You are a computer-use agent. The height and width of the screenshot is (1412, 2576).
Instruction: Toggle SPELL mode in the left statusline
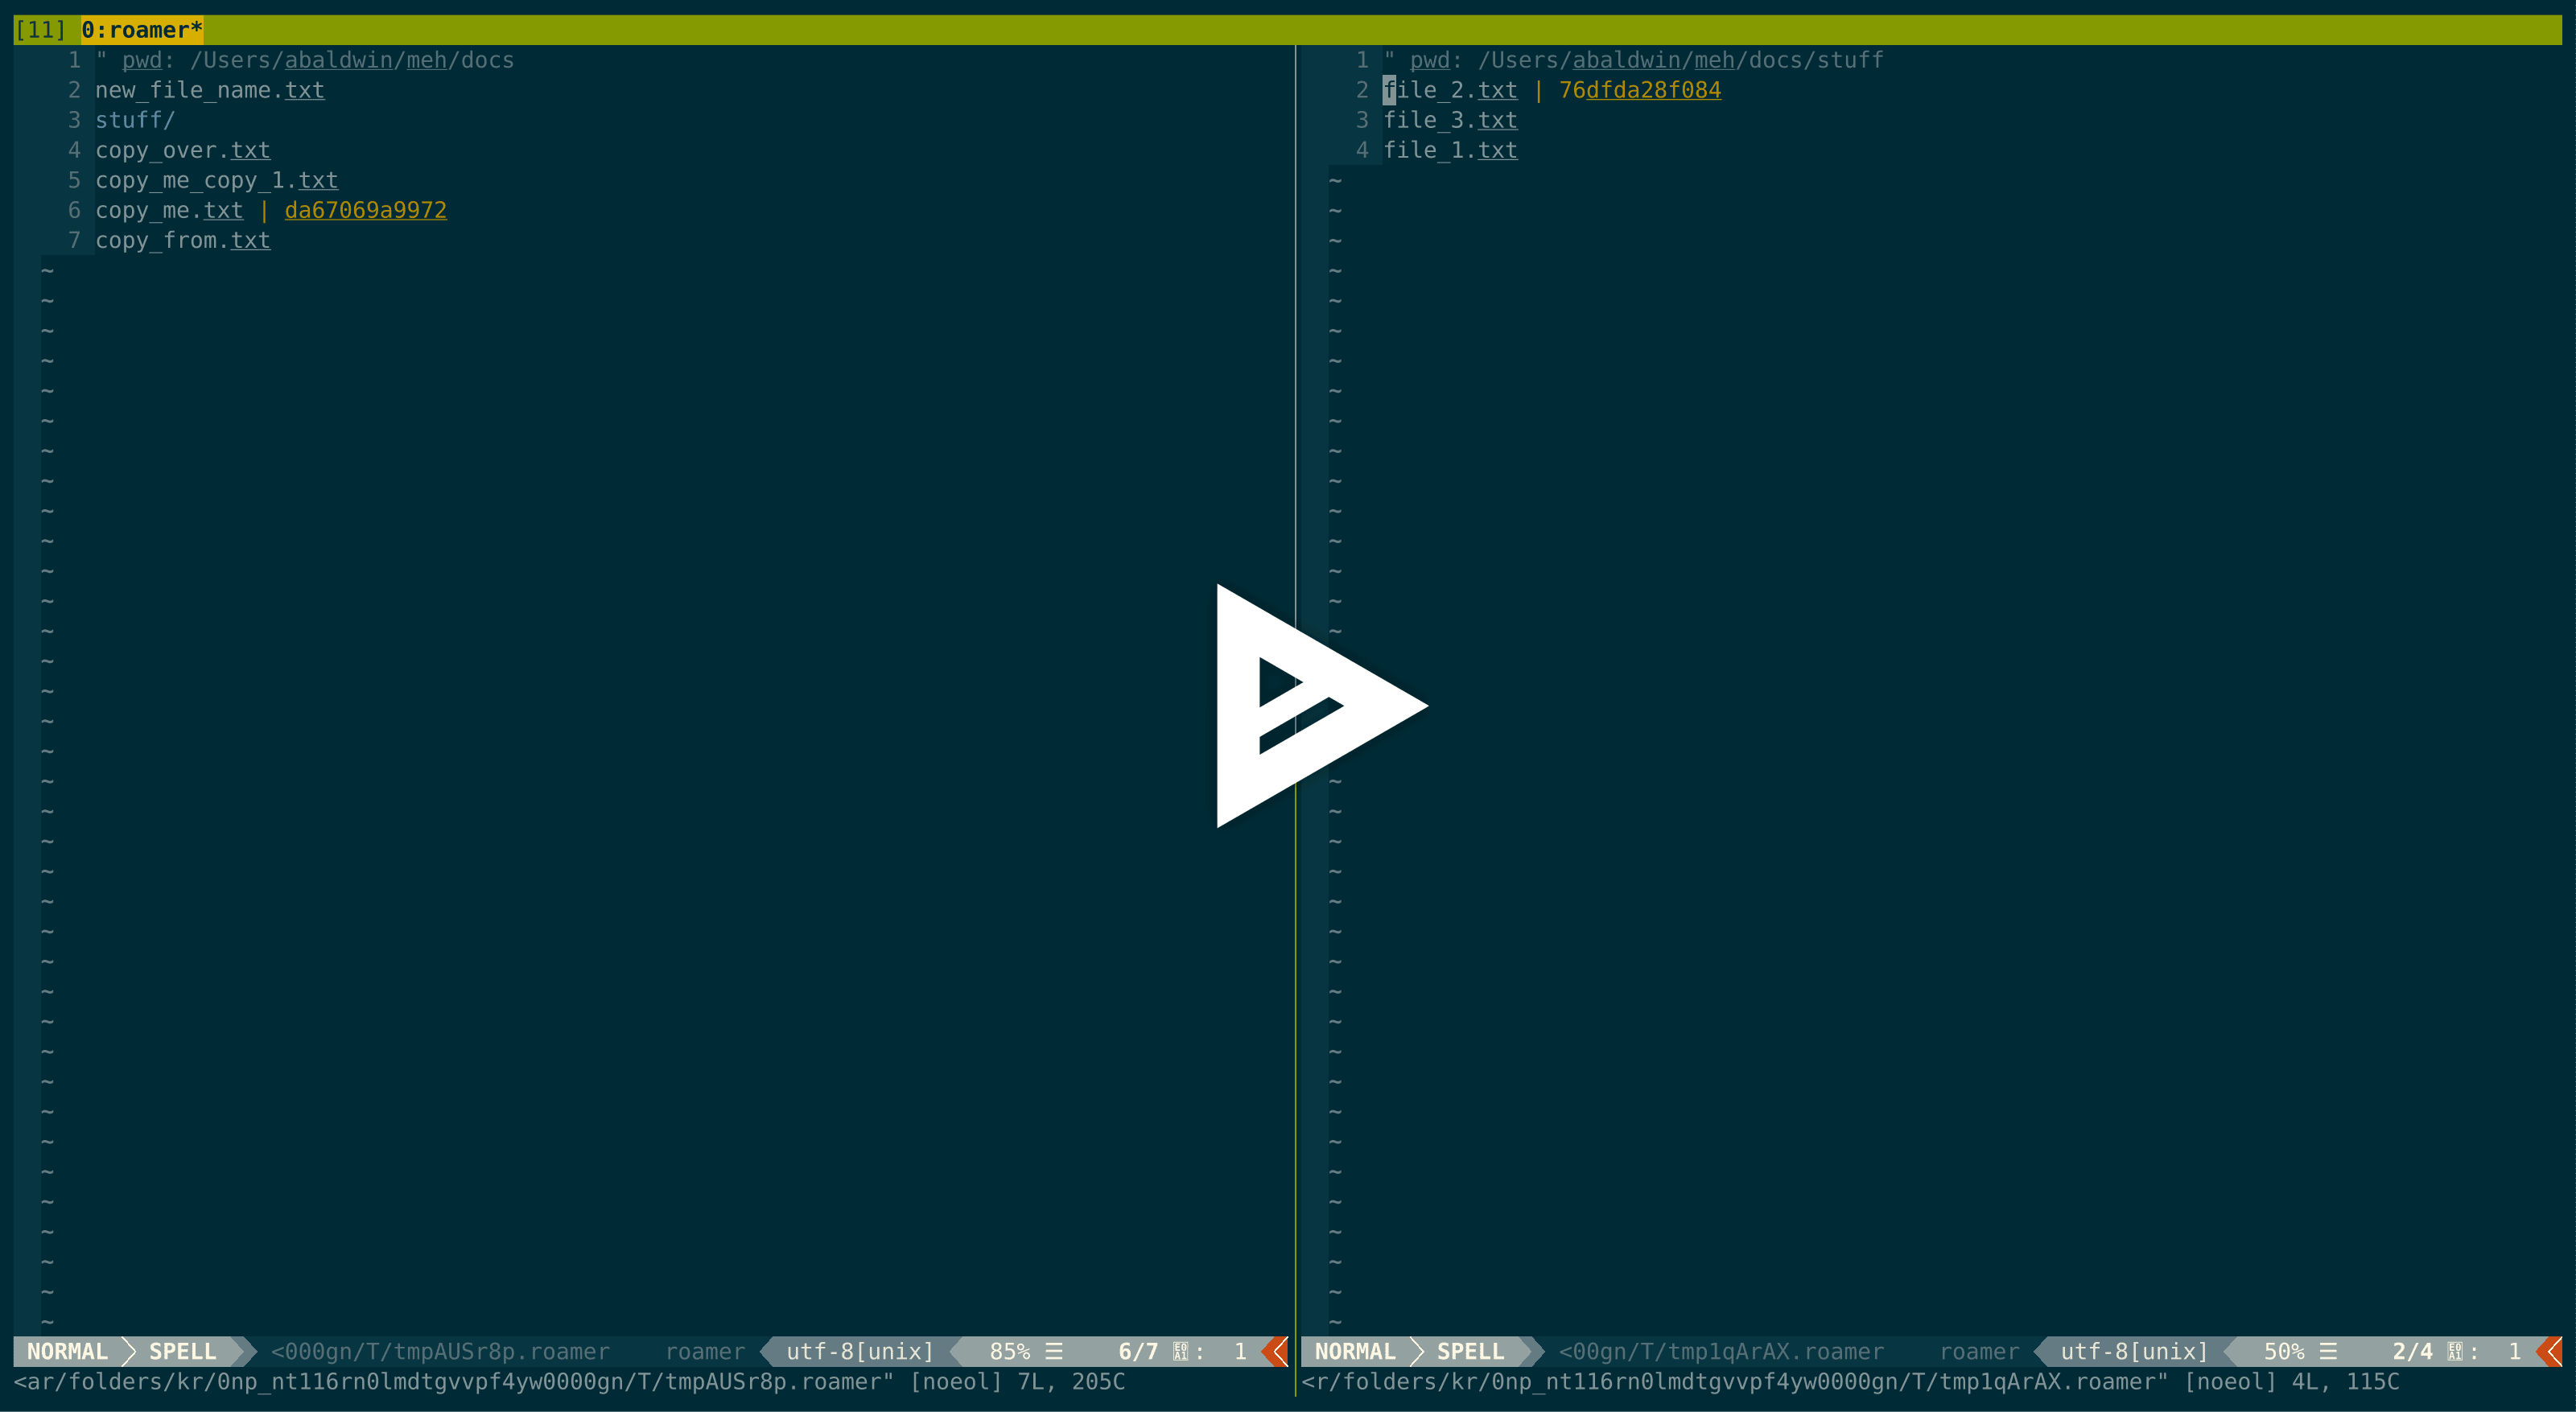click(182, 1351)
